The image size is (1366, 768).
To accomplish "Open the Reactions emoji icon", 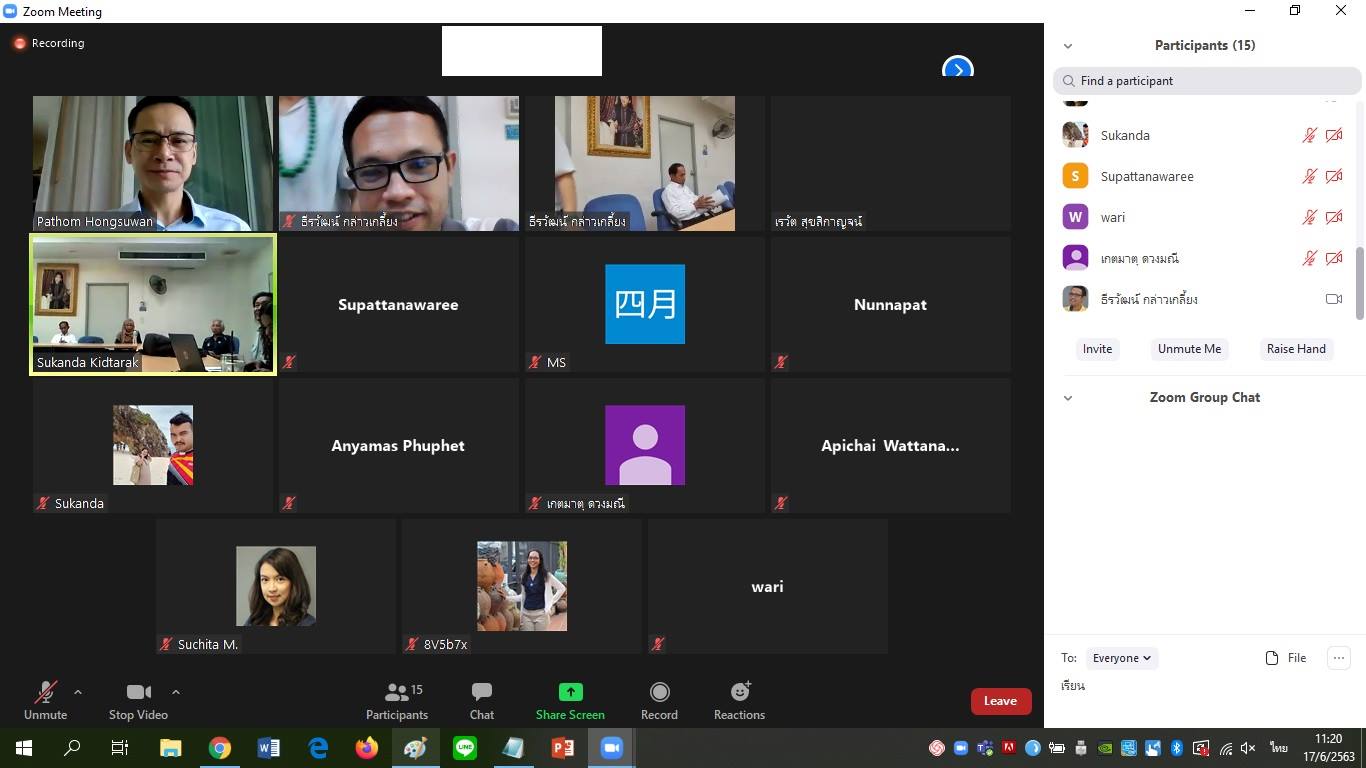I will pos(740,692).
